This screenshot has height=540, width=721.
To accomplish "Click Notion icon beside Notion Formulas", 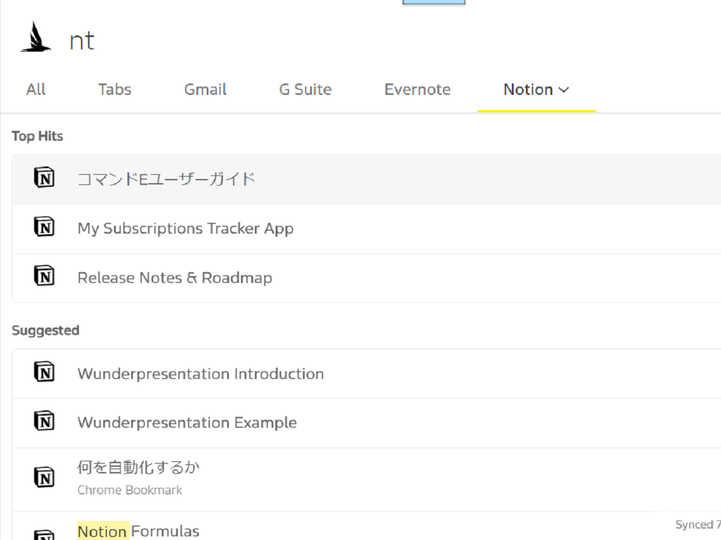I will click(x=44, y=534).
